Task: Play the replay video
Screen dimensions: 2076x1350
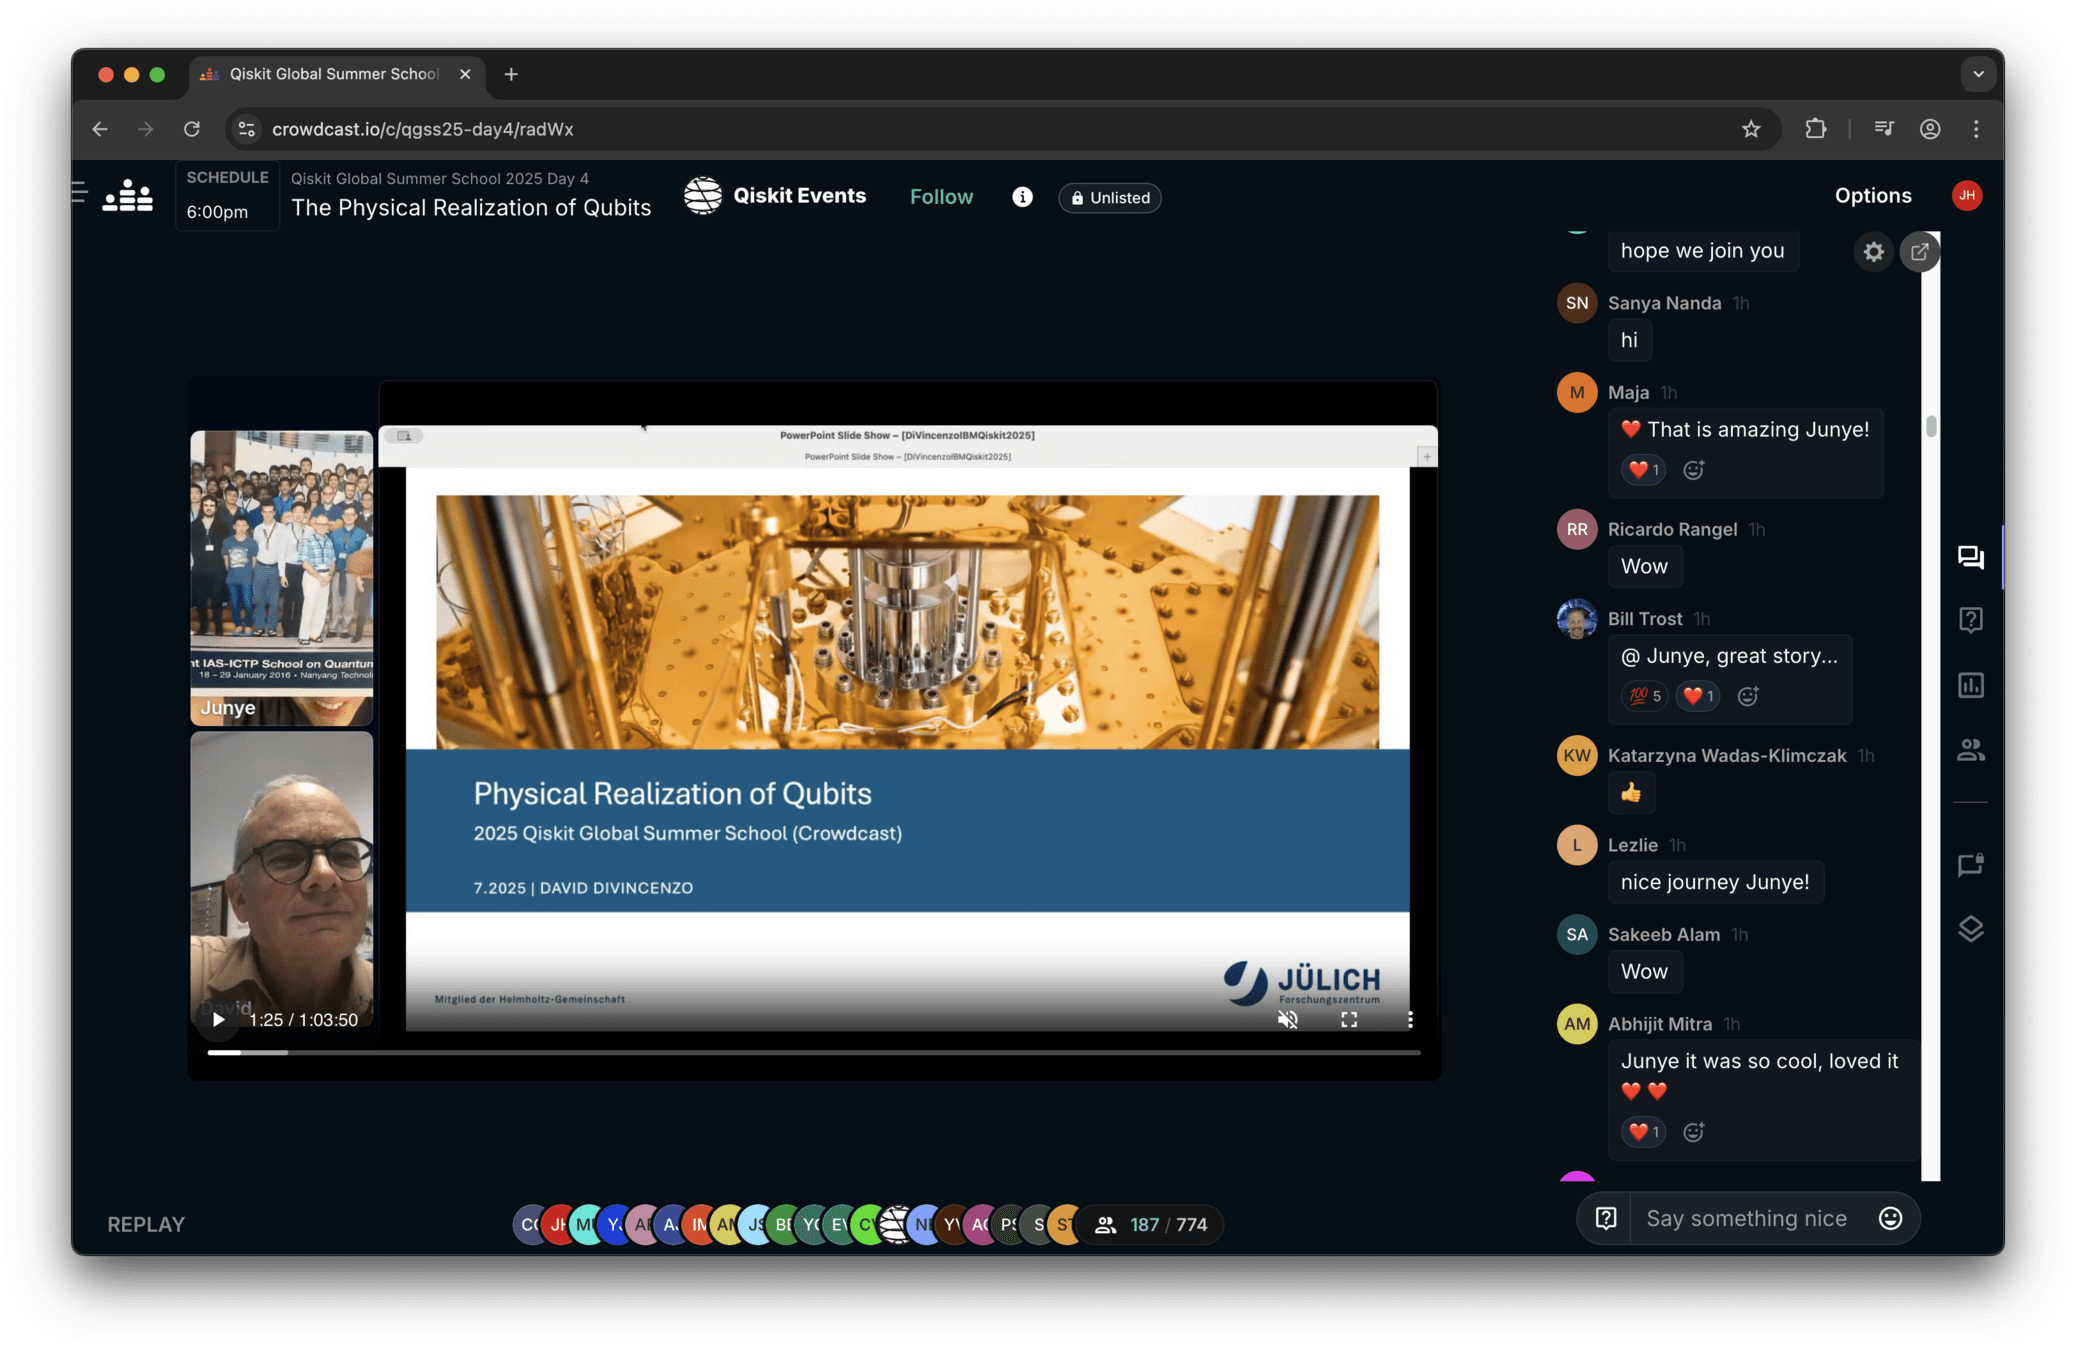Action: [x=218, y=1019]
